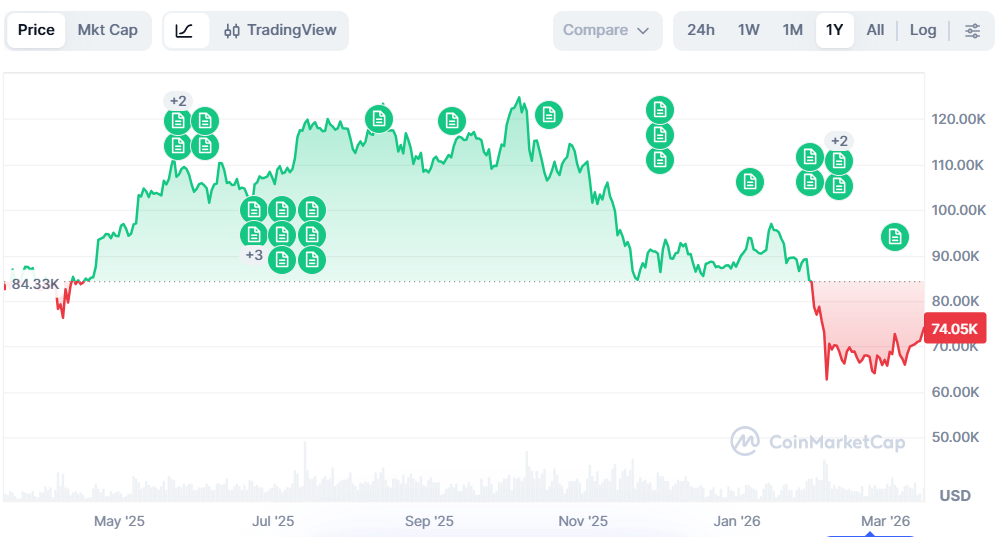Switch to line chart view icon
Screen dimensions: 1005x537
pos(185,30)
